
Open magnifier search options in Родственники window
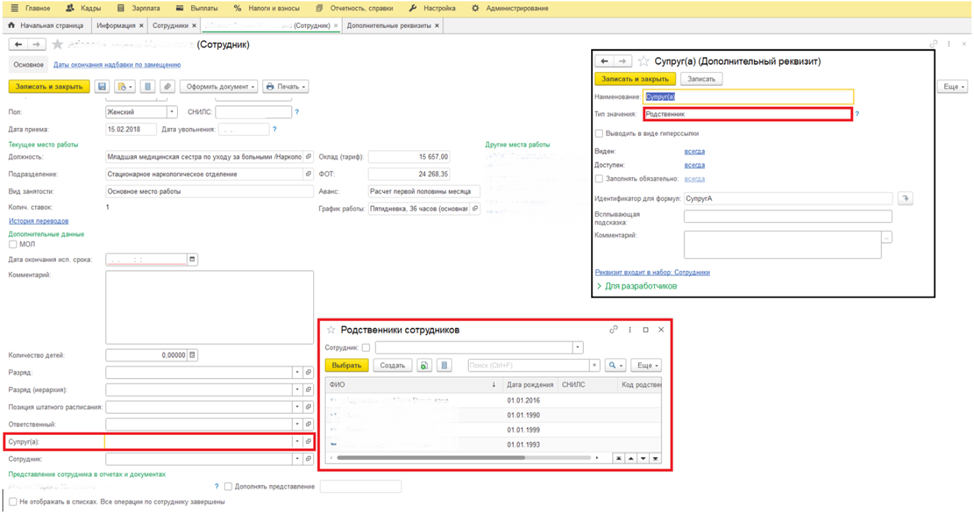[615, 365]
